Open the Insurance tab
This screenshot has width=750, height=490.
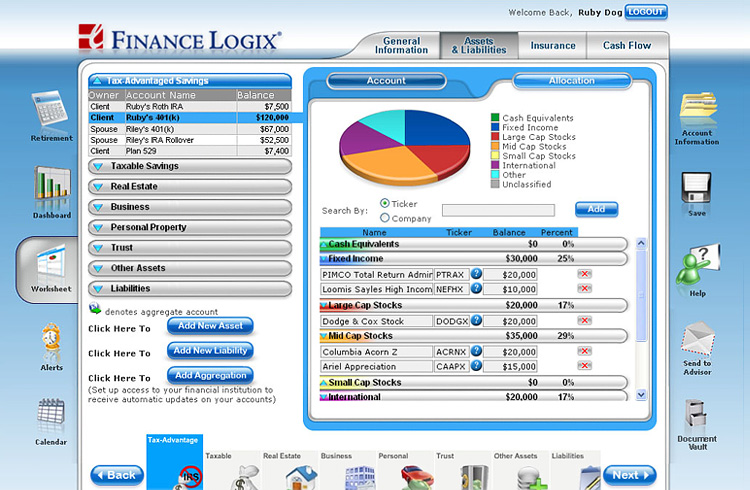pos(552,45)
